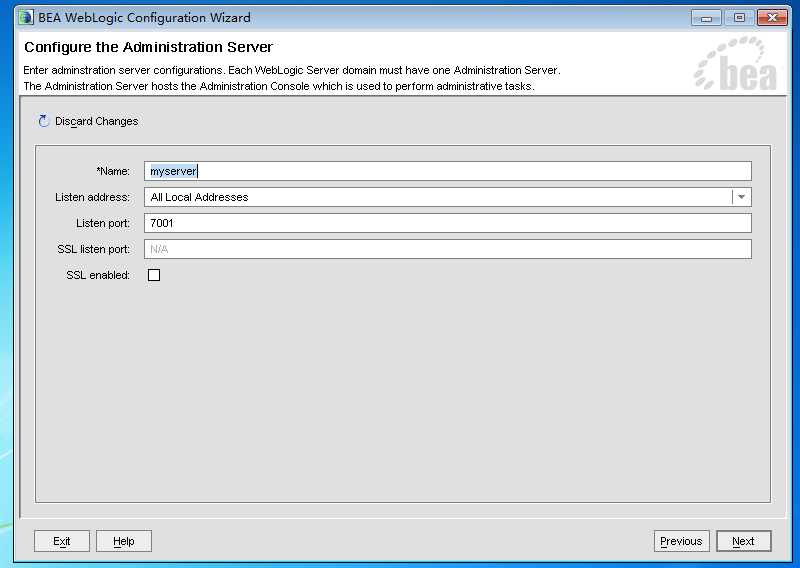Click the Exit button

[62, 541]
